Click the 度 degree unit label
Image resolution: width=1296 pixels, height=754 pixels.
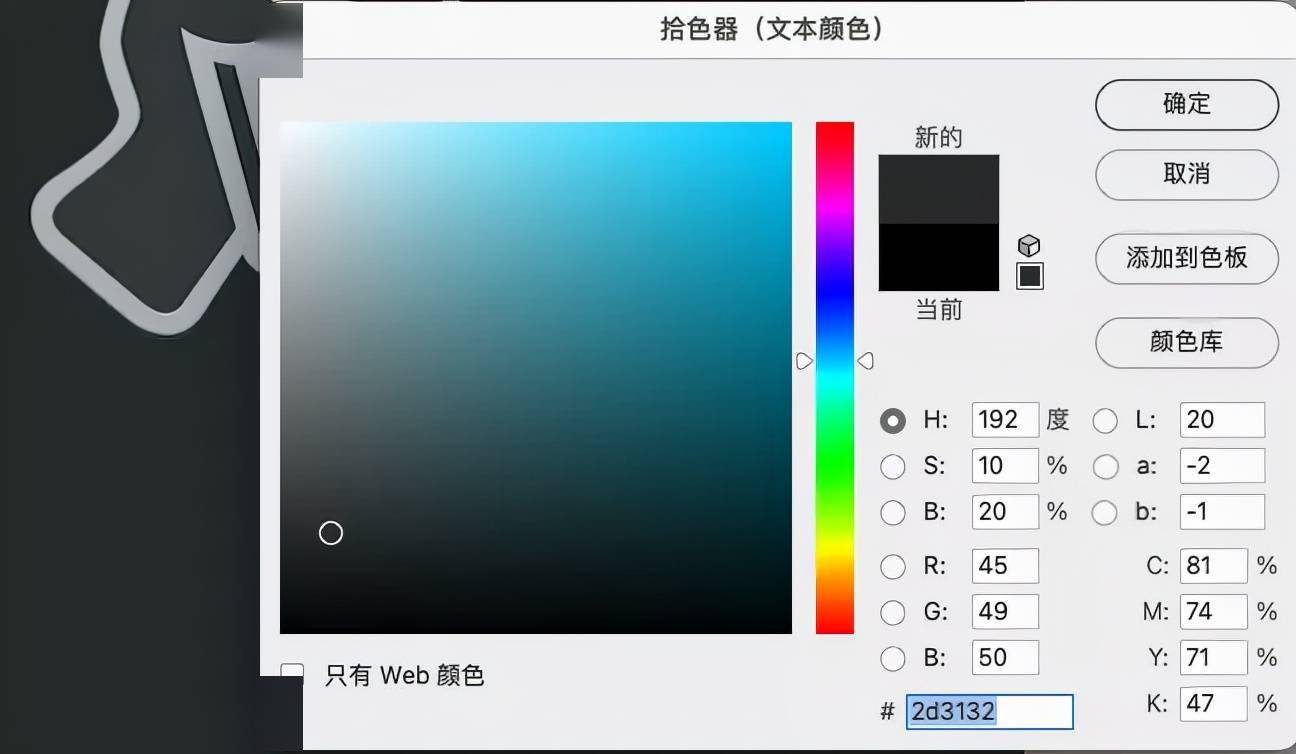pyautogui.click(x=1058, y=420)
